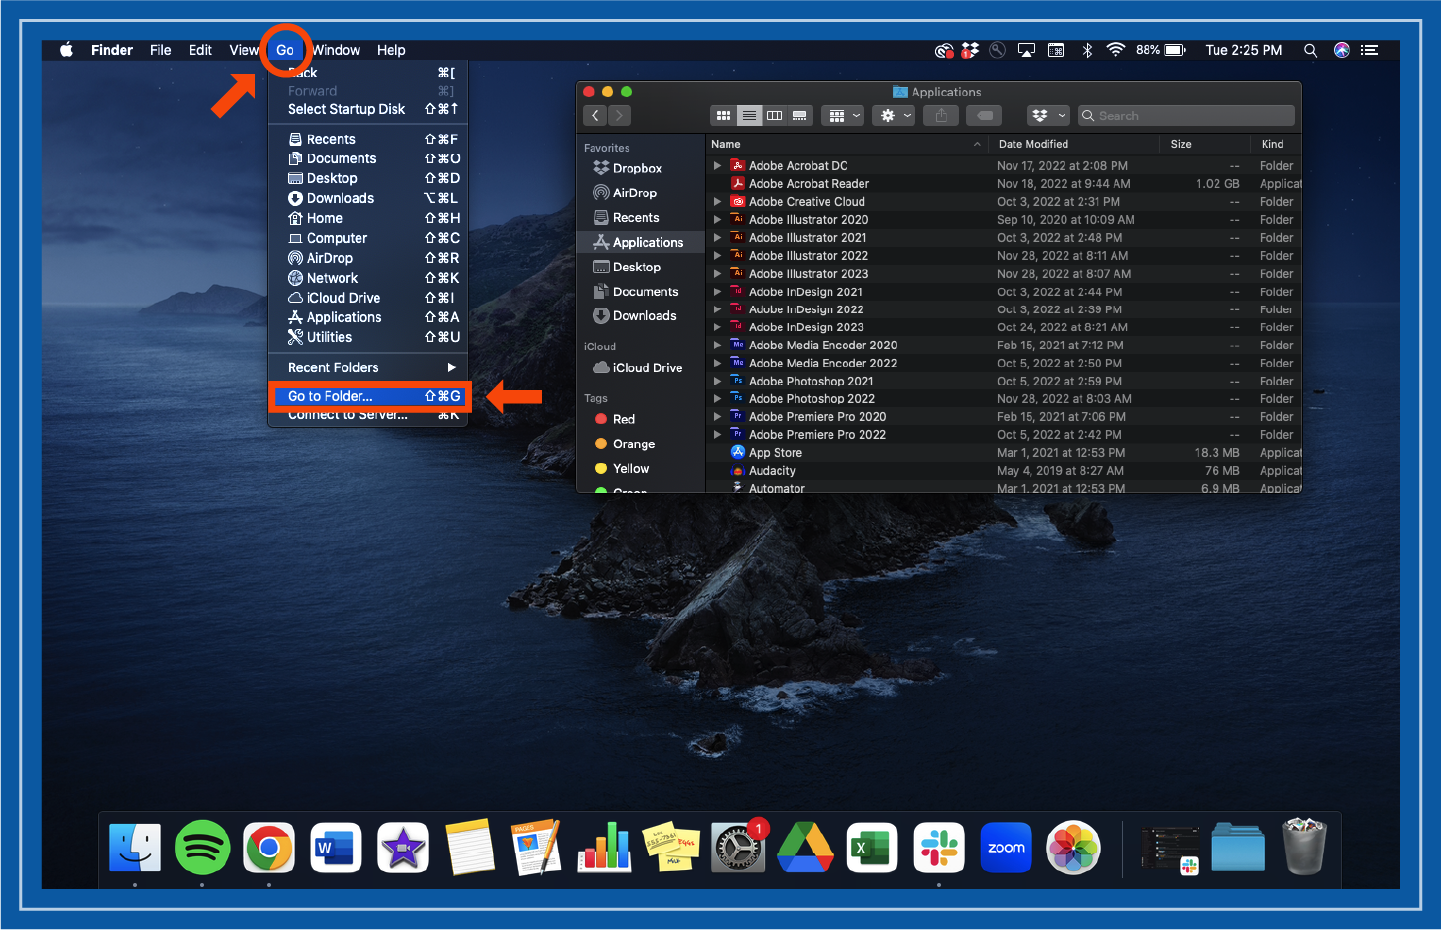Switch Finder window to gallery view
Viewport: 1441px width, 930px height.
[799, 116]
